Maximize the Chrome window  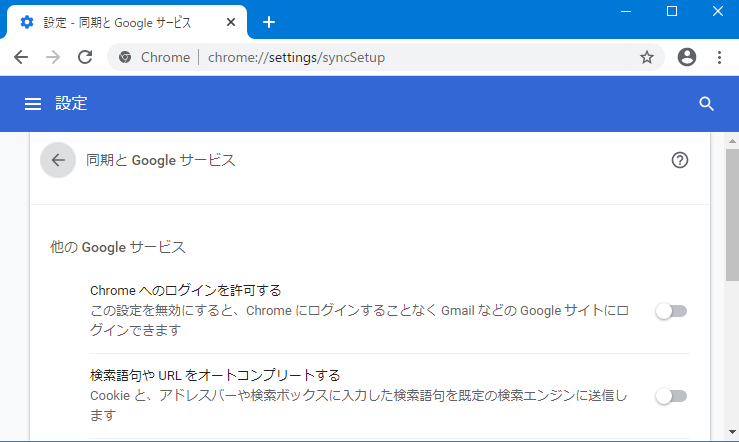[672, 11]
